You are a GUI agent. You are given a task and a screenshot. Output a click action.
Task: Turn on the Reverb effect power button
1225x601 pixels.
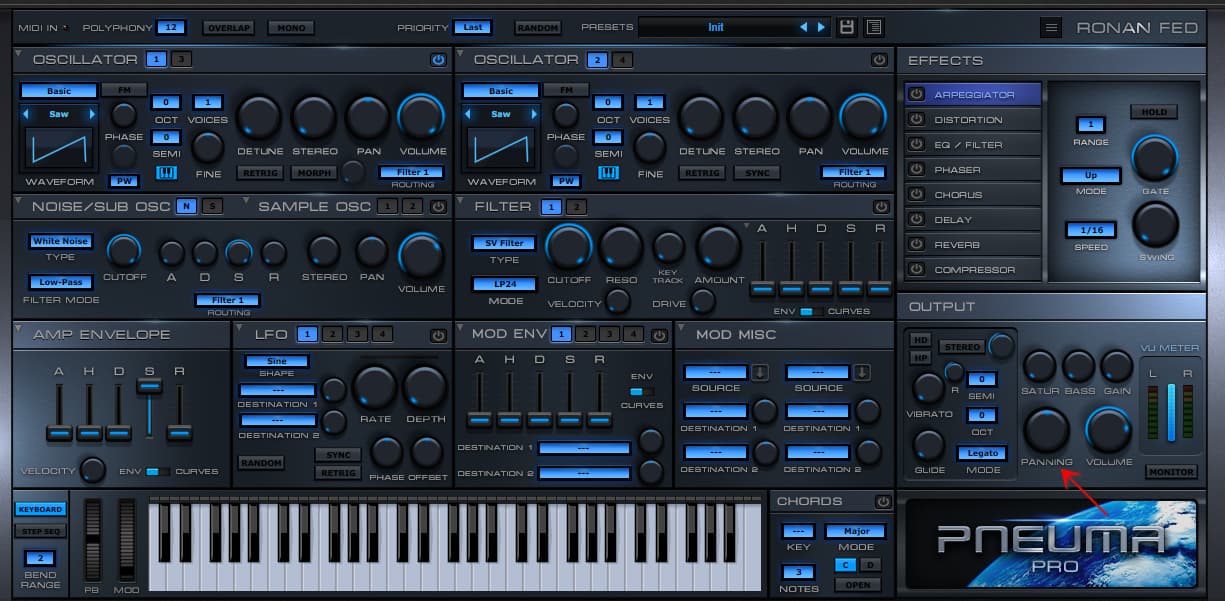(x=916, y=245)
